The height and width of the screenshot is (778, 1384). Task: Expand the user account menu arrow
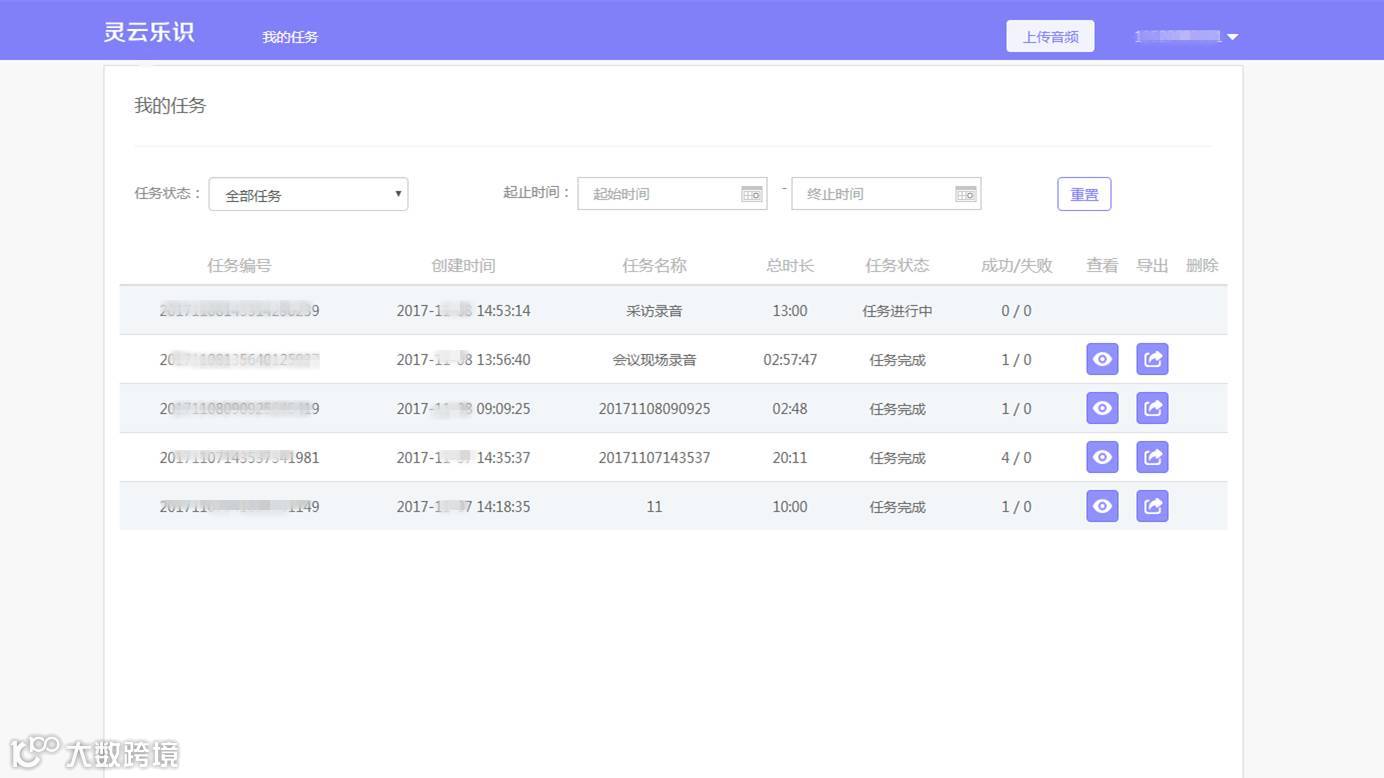[x=1232, y=37]
